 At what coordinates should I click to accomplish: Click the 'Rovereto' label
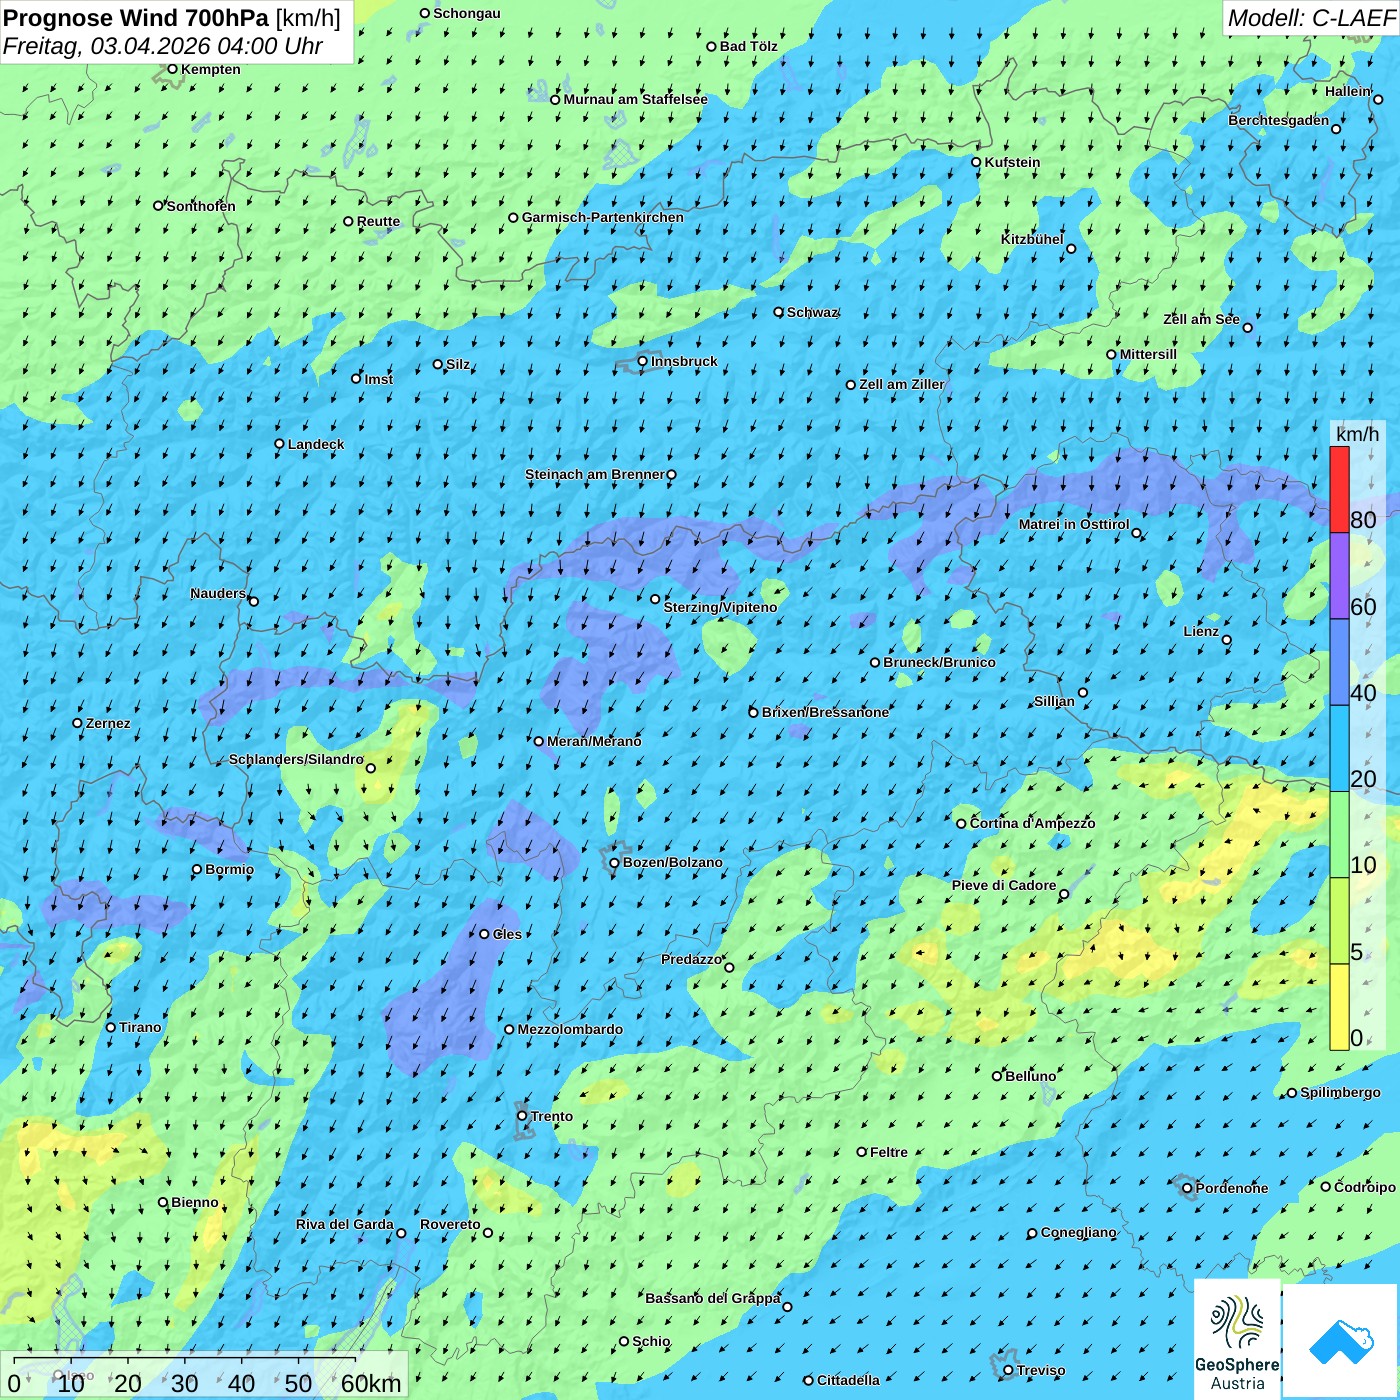tap(450, 1224)
